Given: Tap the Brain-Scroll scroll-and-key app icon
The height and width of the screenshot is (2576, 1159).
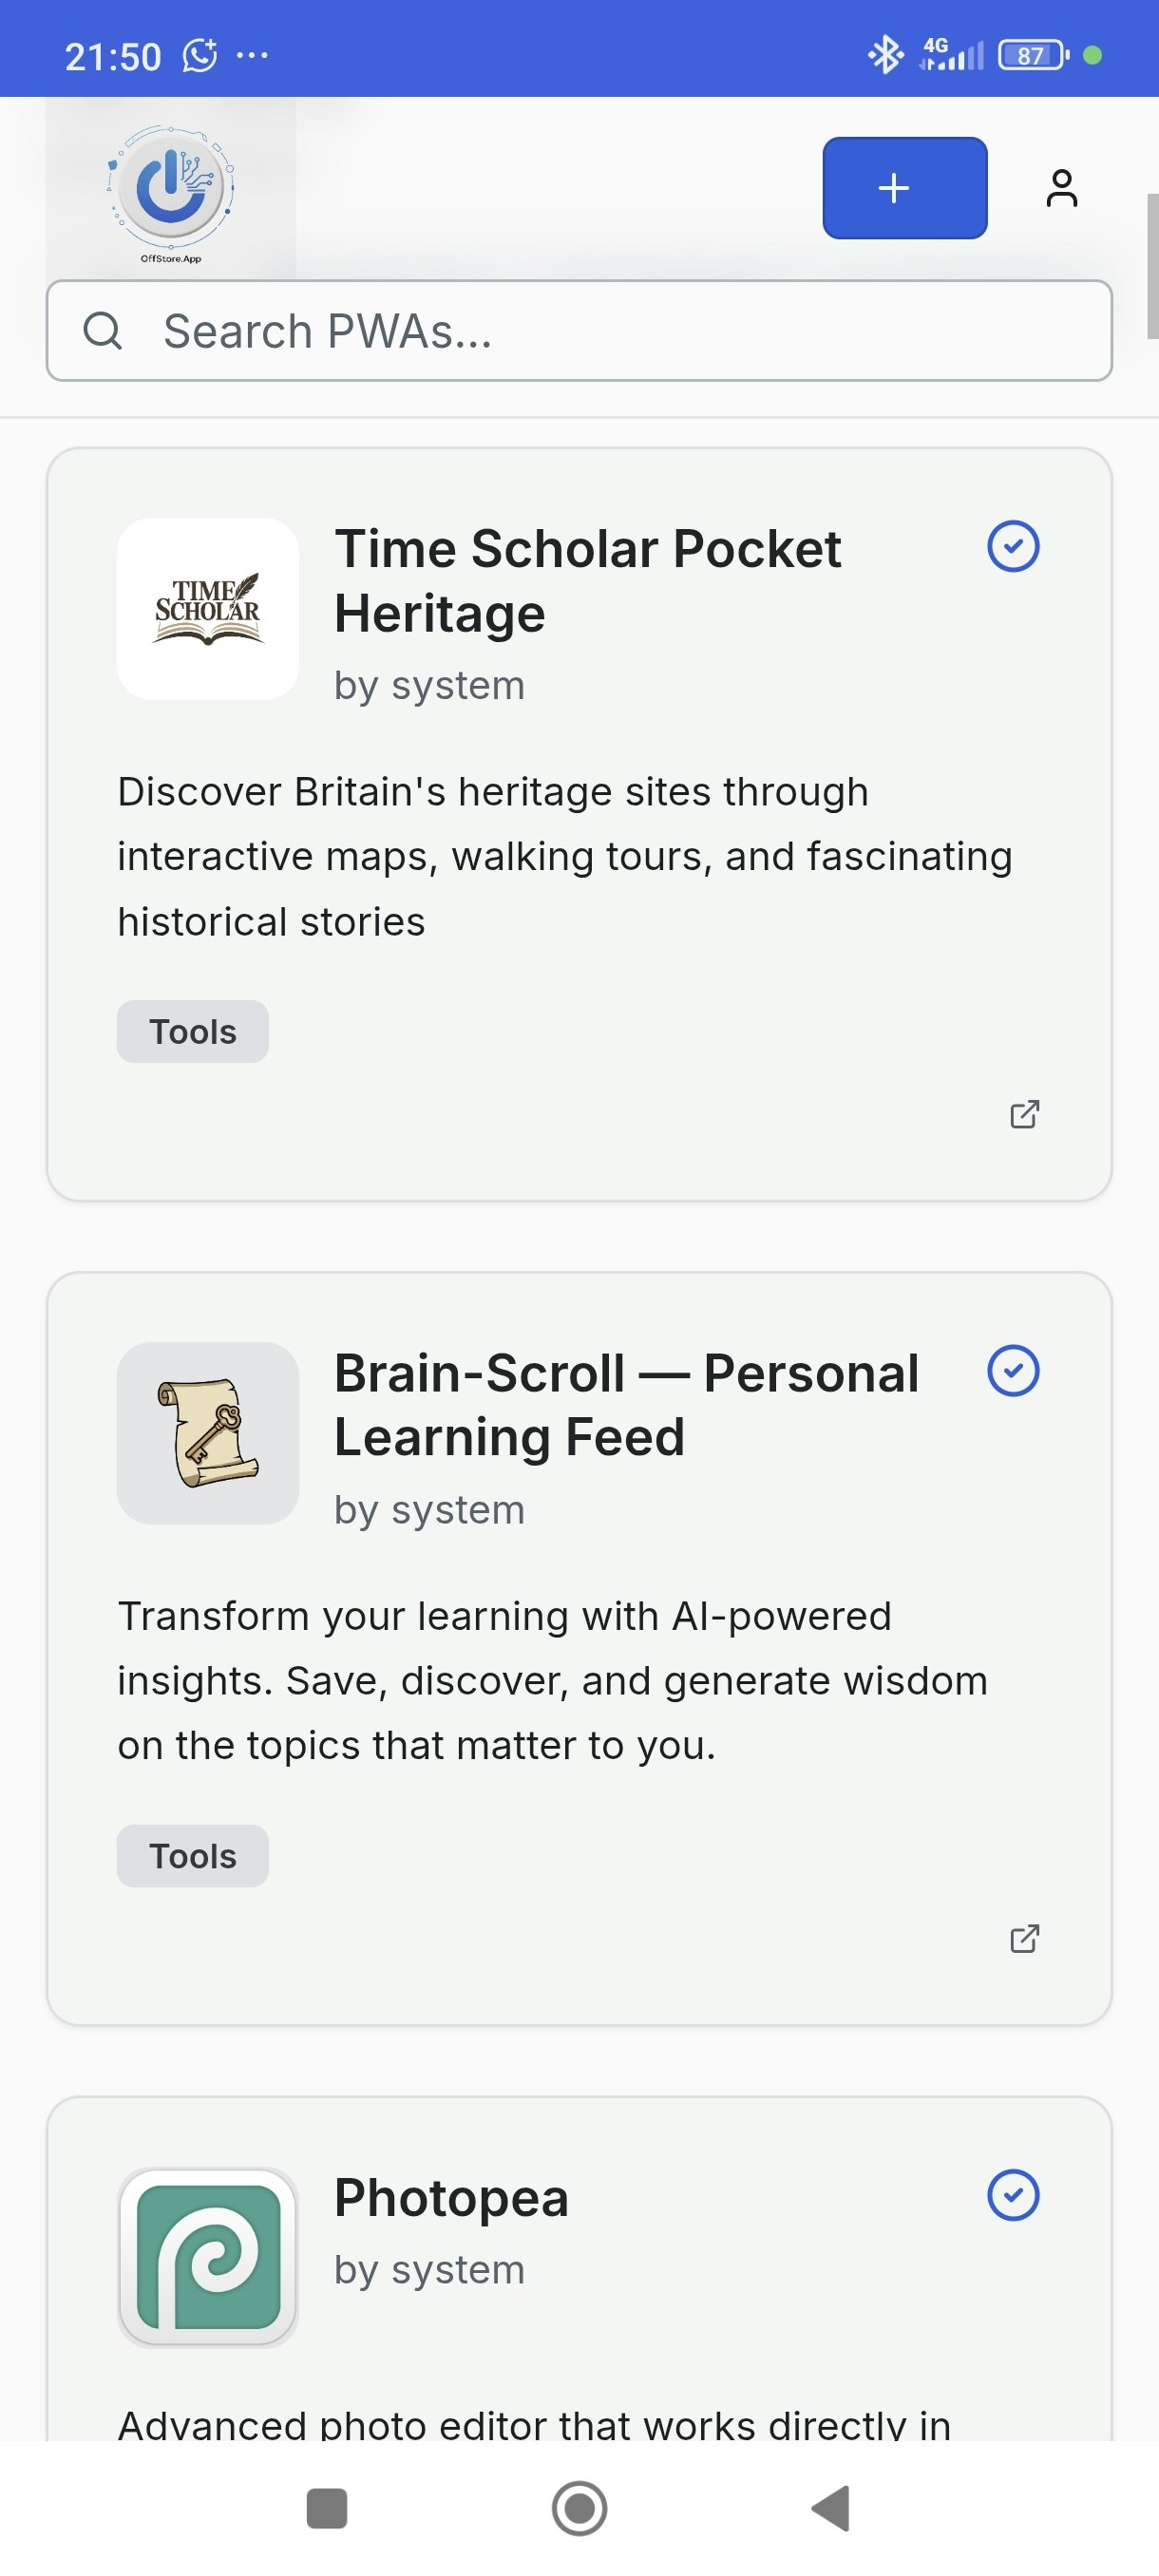Looking at the screenshot, I should (x=207, y=1432).
